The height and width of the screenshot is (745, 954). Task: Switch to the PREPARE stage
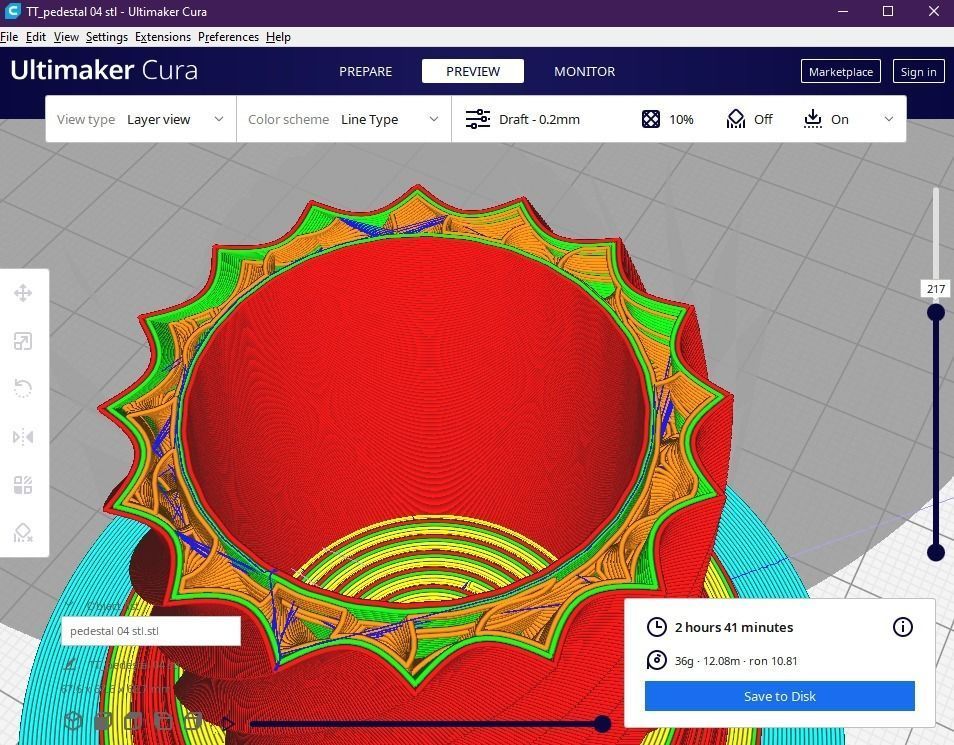coord(366,71)
